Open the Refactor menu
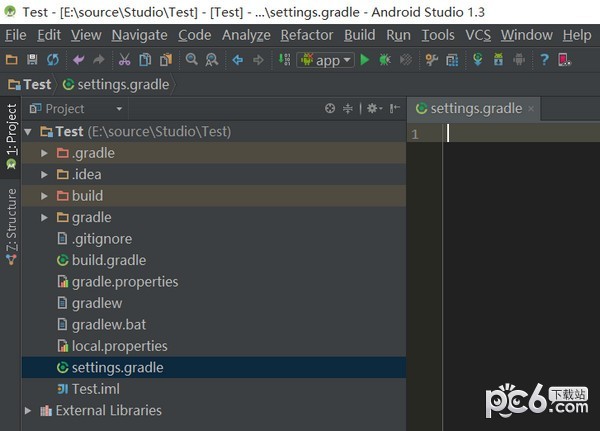 (x=307, y=35)
